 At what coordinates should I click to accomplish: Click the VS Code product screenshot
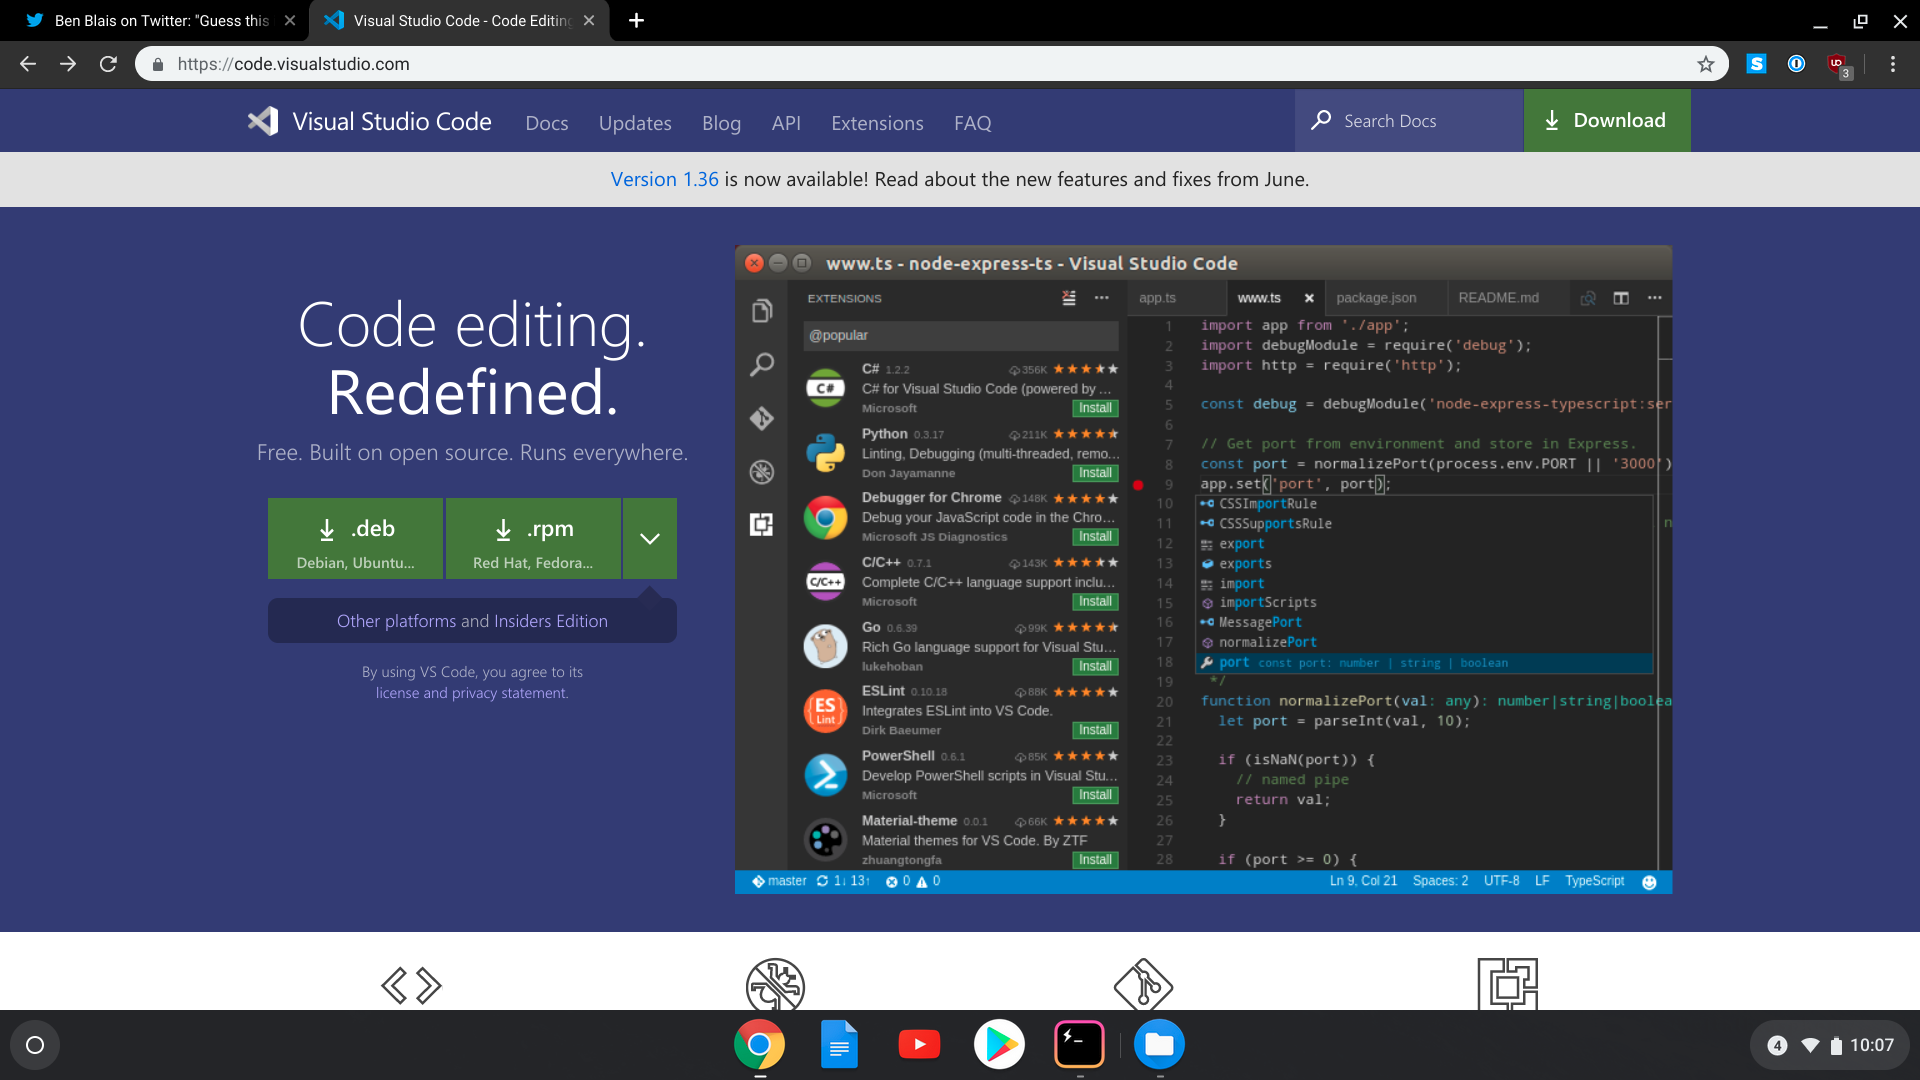(1203, 569)
